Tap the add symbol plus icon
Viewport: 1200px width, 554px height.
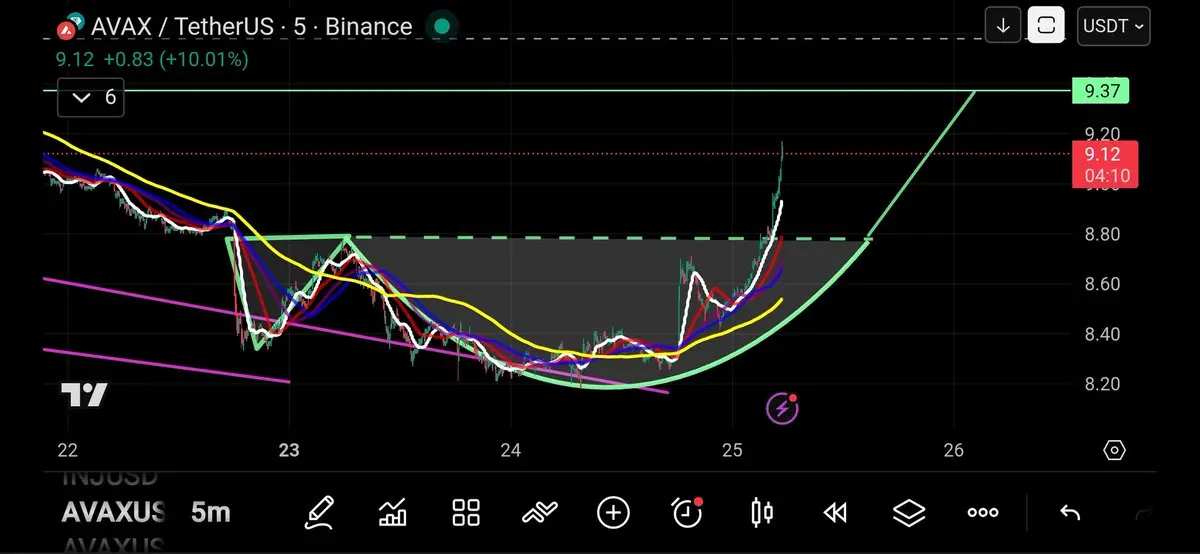(613, 513)
